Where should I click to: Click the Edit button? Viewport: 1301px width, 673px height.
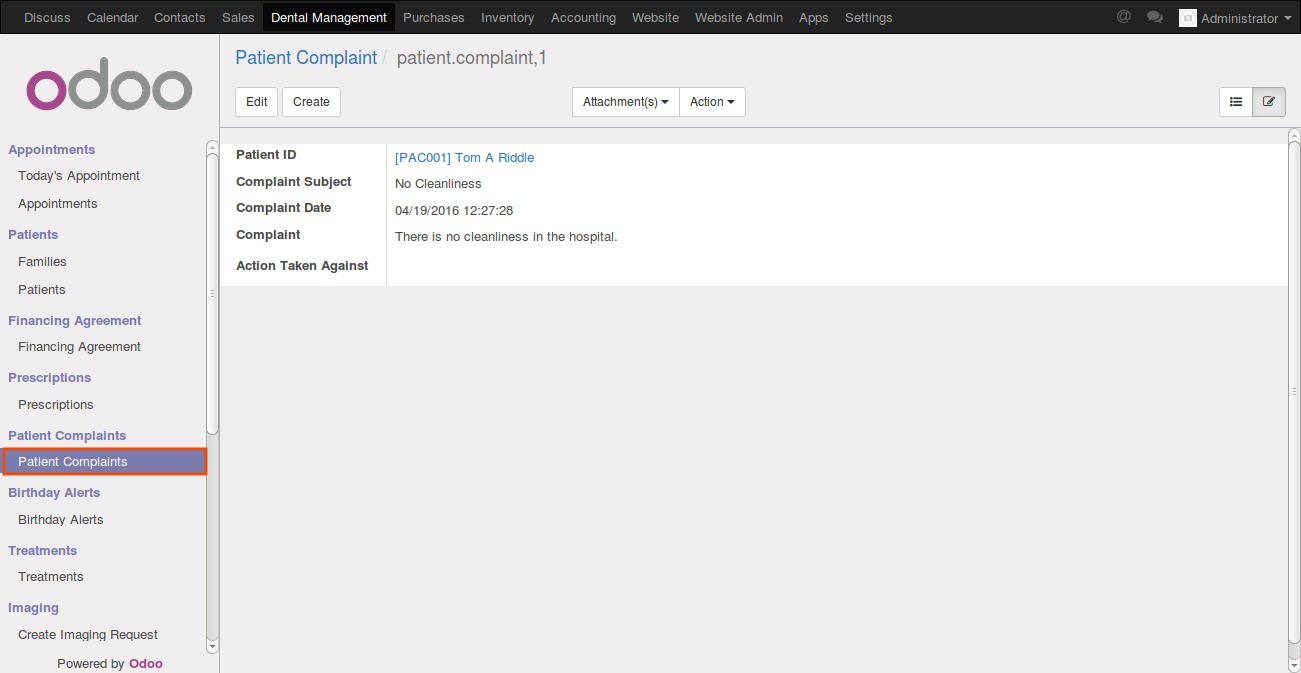pos(256,102)
